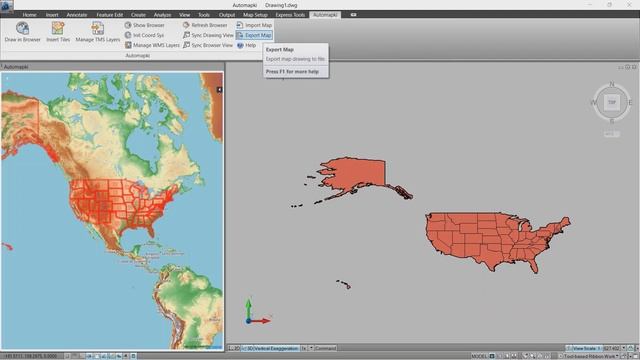Open the application menu button
This screenshot has height=360, width=640.
(7, 6)
